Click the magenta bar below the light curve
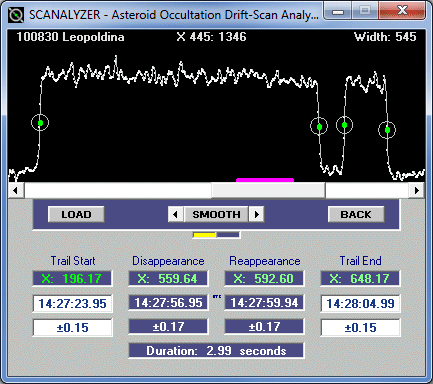 [x=265, y=180]
